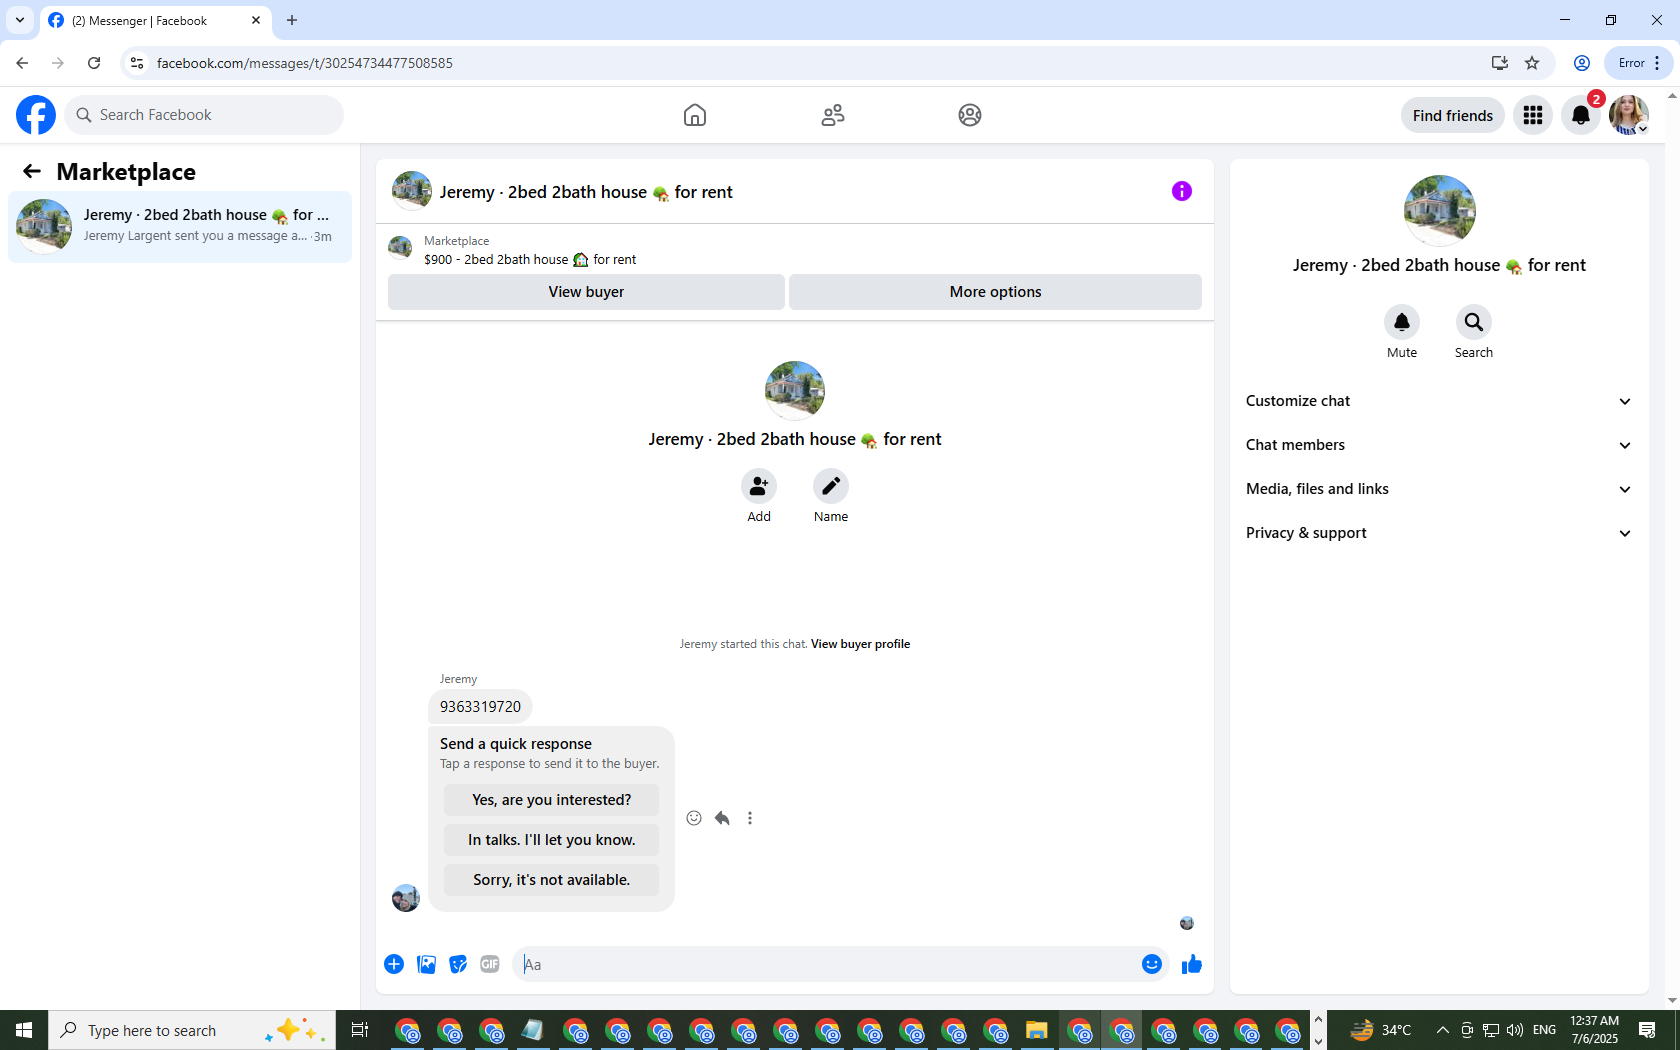Click Jeremy's message 9363319720
1680x1050 pixels.
coord(480,707)
